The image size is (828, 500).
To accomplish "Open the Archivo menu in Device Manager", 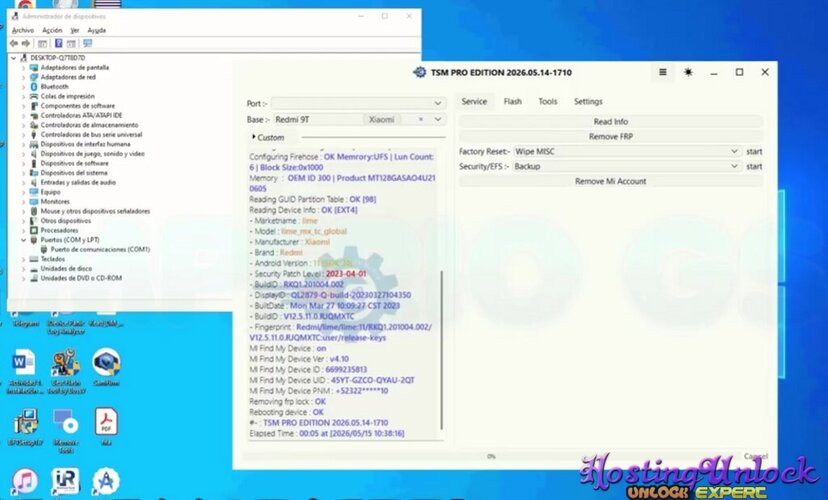I will pos(23,31).
